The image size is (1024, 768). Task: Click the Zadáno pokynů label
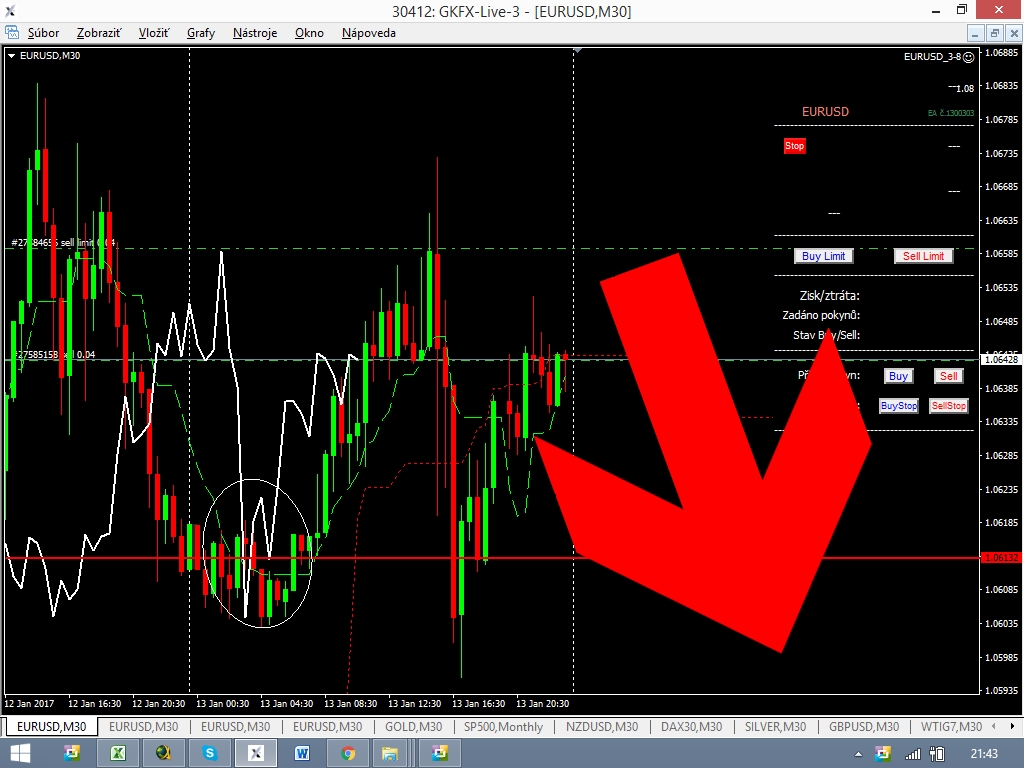coord(821,315)
